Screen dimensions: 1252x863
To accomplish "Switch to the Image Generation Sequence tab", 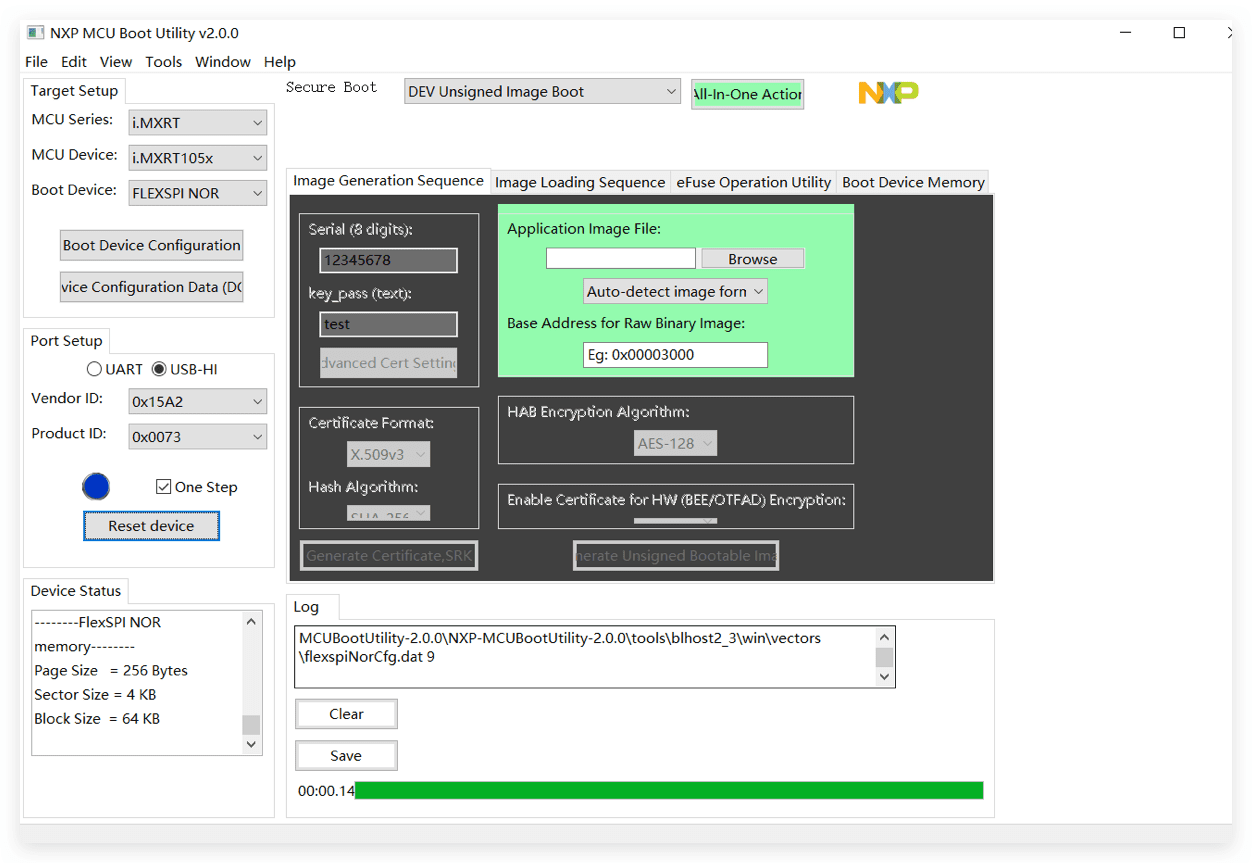I will pos(388,181).
